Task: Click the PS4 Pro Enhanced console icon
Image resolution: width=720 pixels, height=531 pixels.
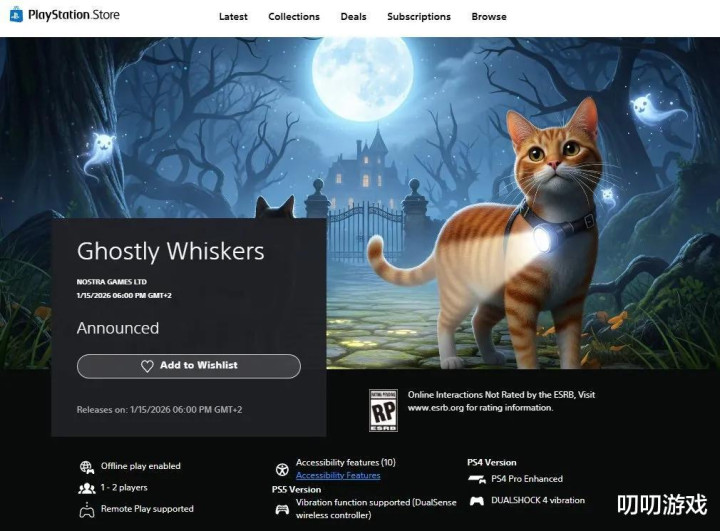Action: [x=477, y=480]
